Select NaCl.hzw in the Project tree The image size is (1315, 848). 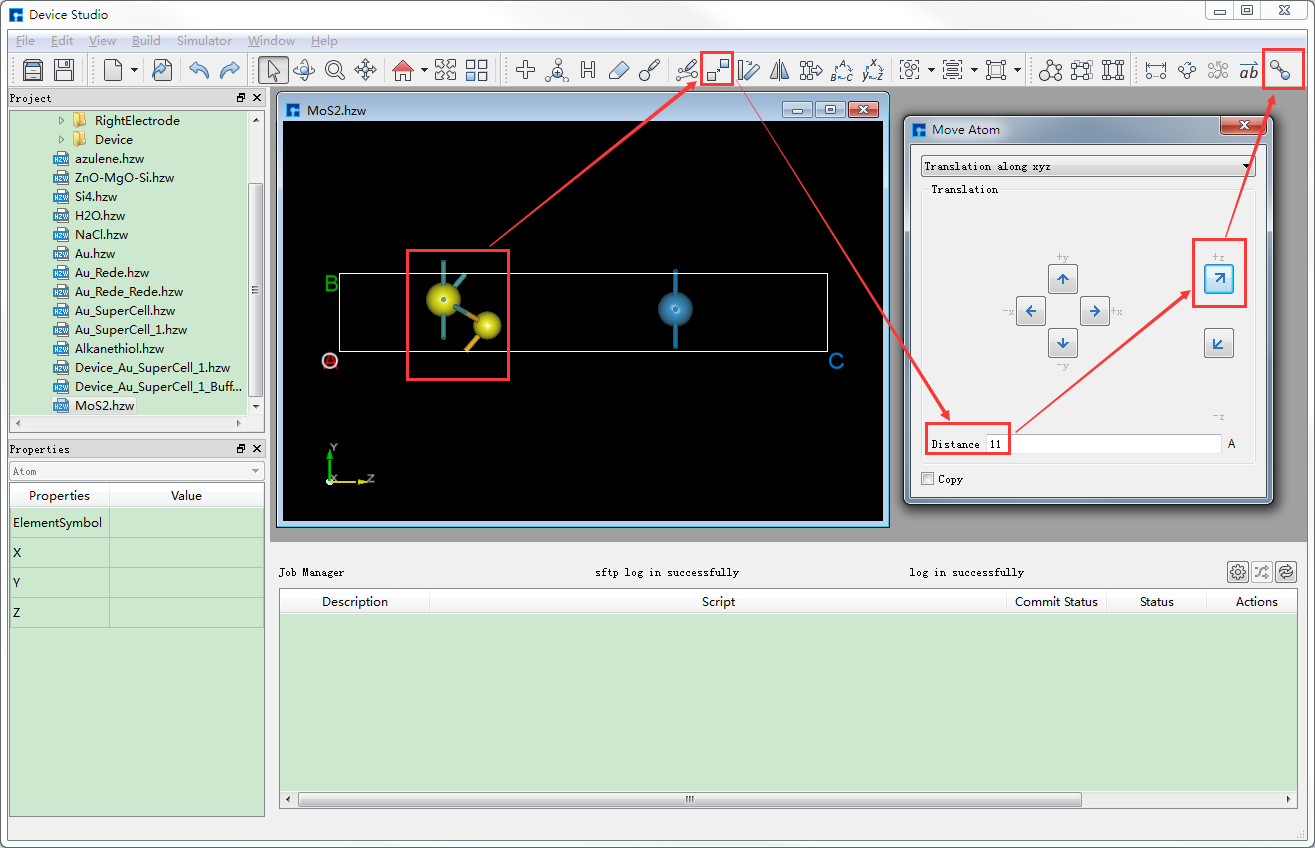point(101,235)
